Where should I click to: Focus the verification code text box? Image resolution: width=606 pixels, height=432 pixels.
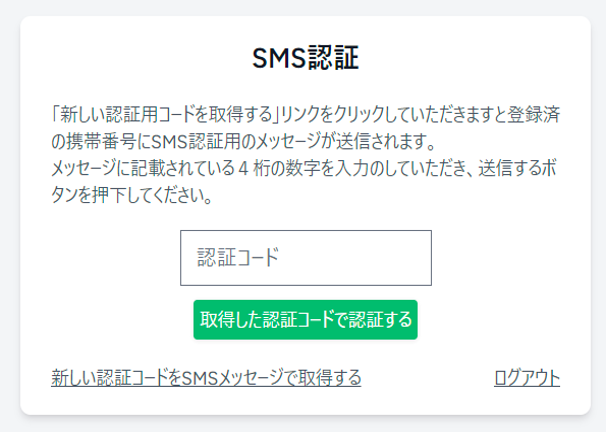[x=305, y=258]
